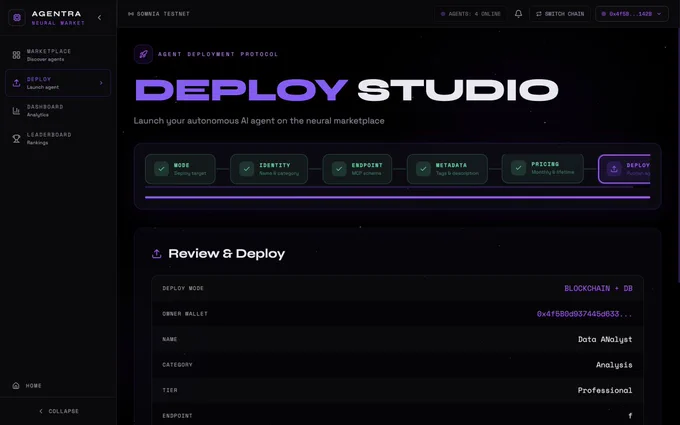Click the OWNER WALLET row label
This screenshot has height=425, width=680.
tap(185, 314)
